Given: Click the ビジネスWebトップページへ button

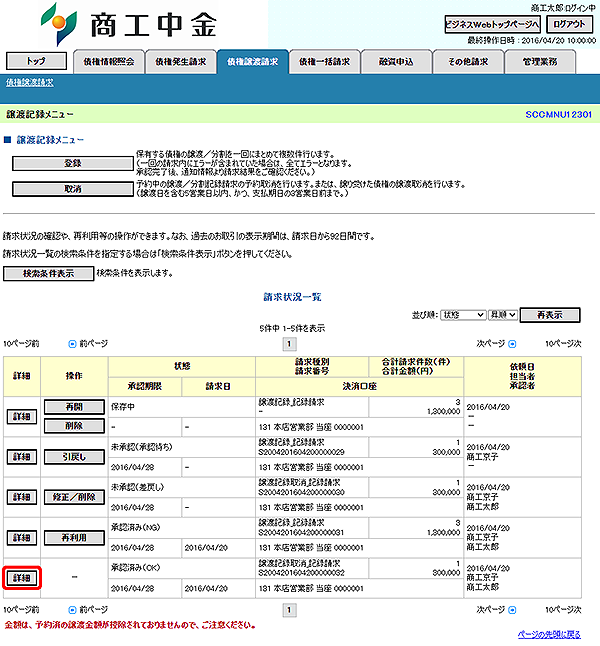Looking at the screenshot, I should (x=492, y=24).
